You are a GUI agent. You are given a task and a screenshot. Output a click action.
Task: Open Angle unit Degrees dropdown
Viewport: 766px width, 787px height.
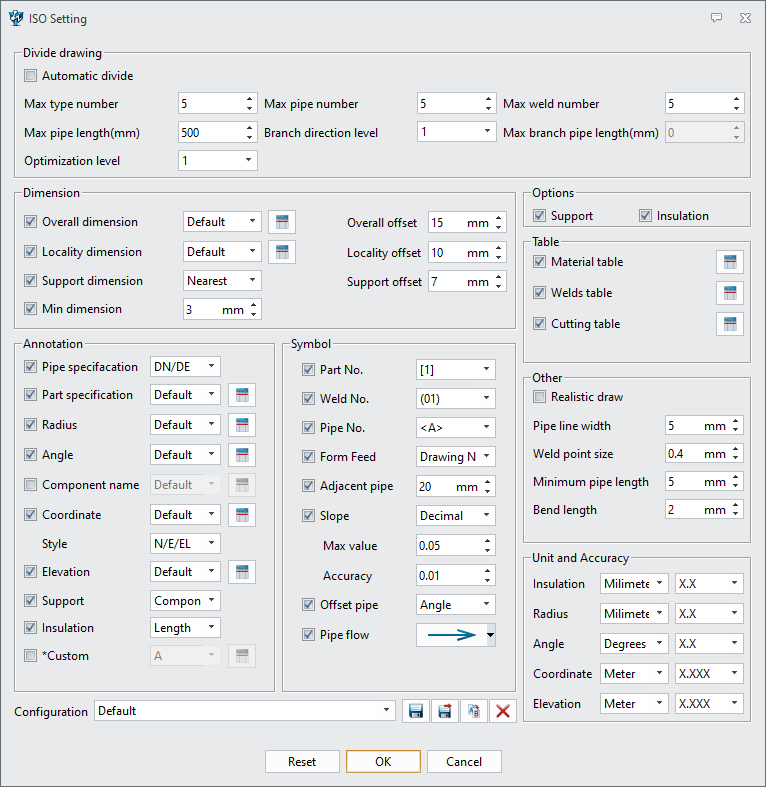(x=634, y=643)
